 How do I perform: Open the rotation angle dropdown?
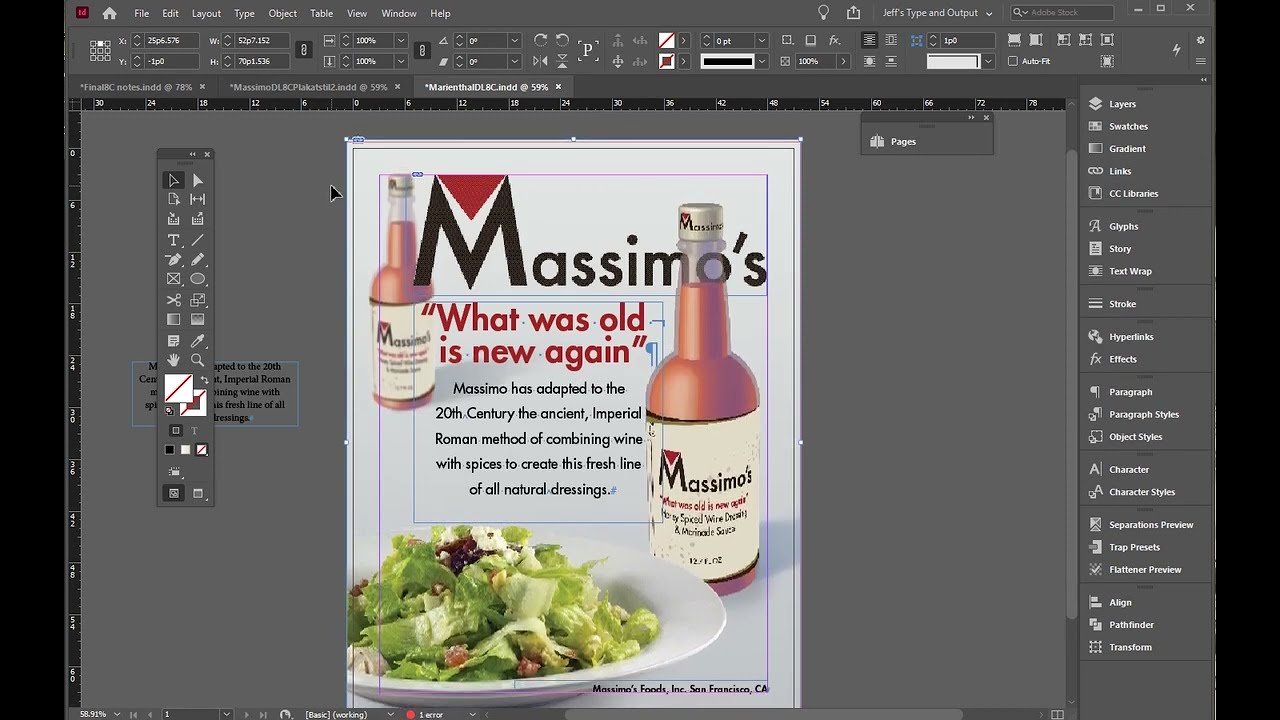click(514, 41)
